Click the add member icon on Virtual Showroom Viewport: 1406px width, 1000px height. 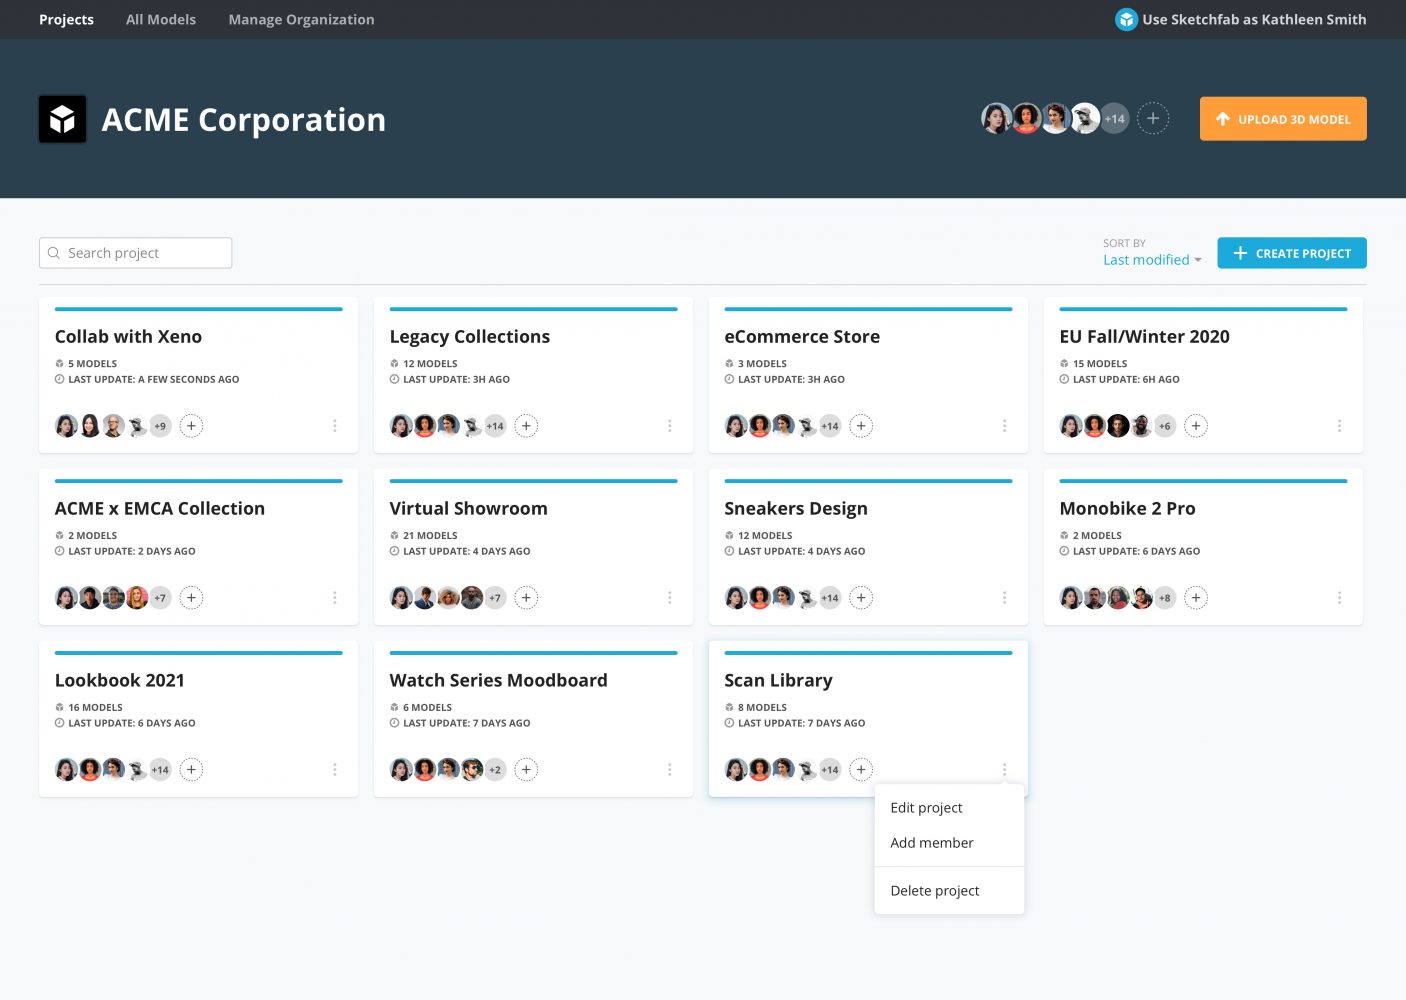click(526, 597)
